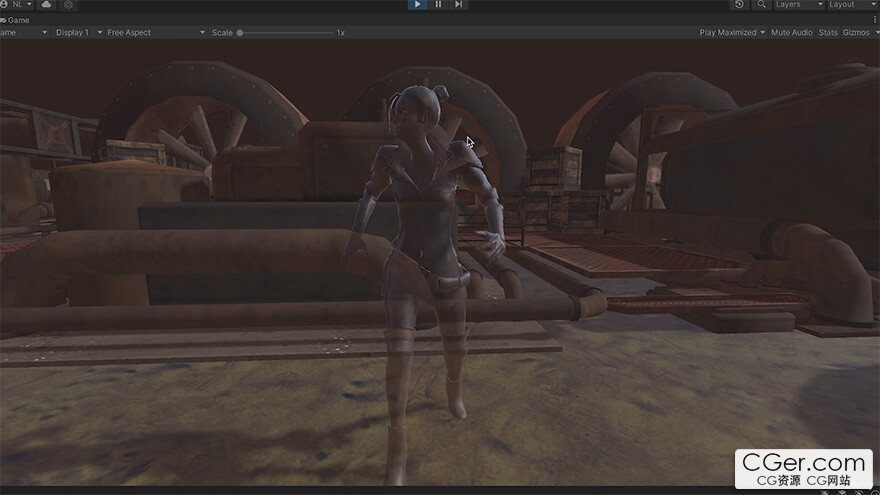Viewport: 880px width, 495px height.
Task: Open the Display 1 dropdown
Action: point(79,33)
